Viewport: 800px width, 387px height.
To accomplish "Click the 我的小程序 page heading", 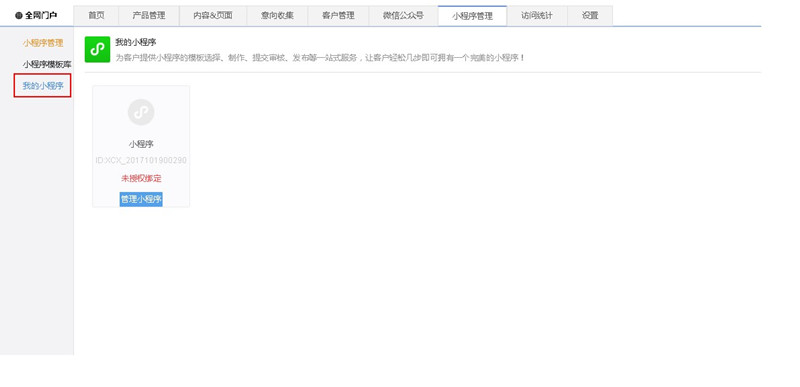I will tap(136, 42).
